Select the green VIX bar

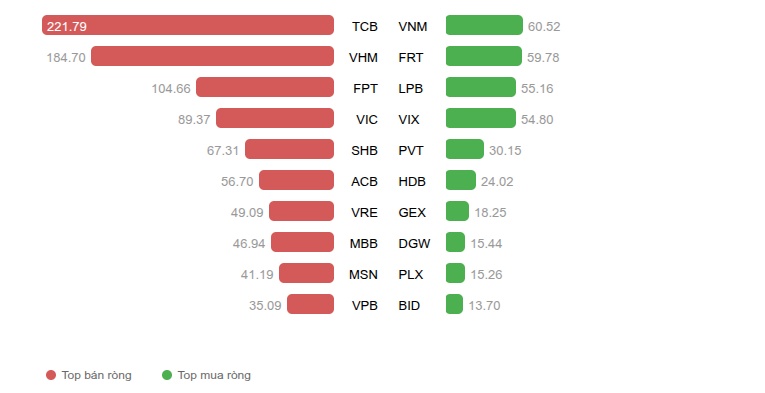click(x=481, y=118)
